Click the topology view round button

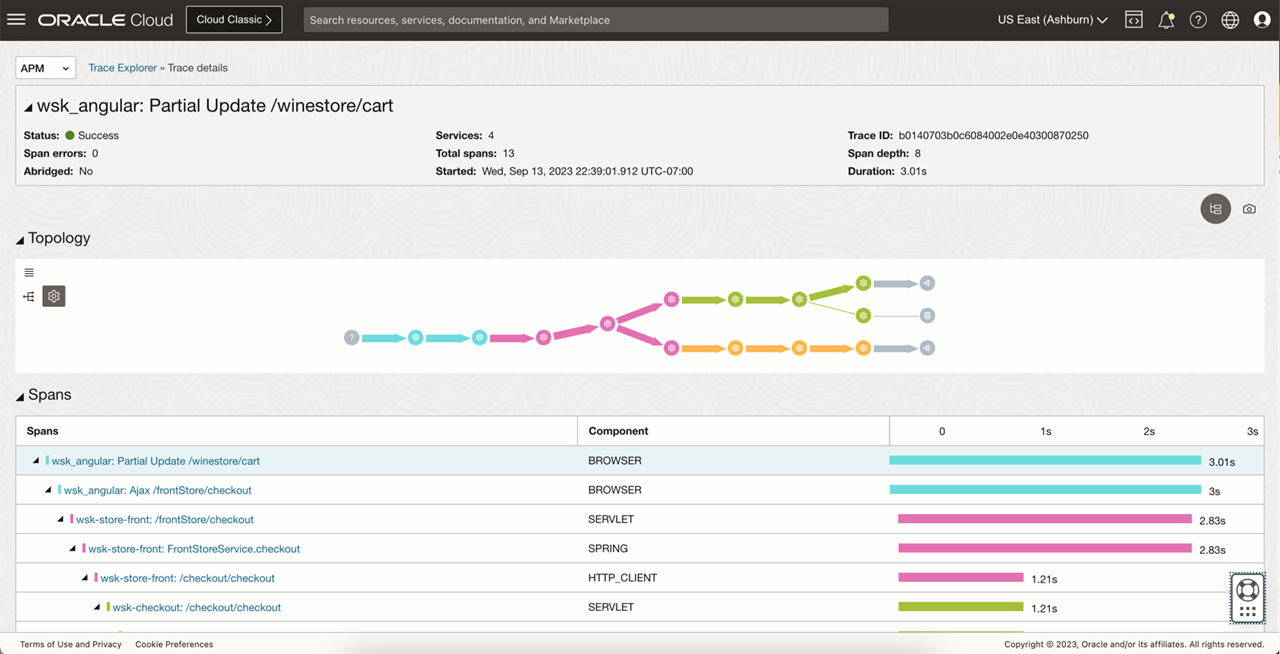(x=1216, y=209)
